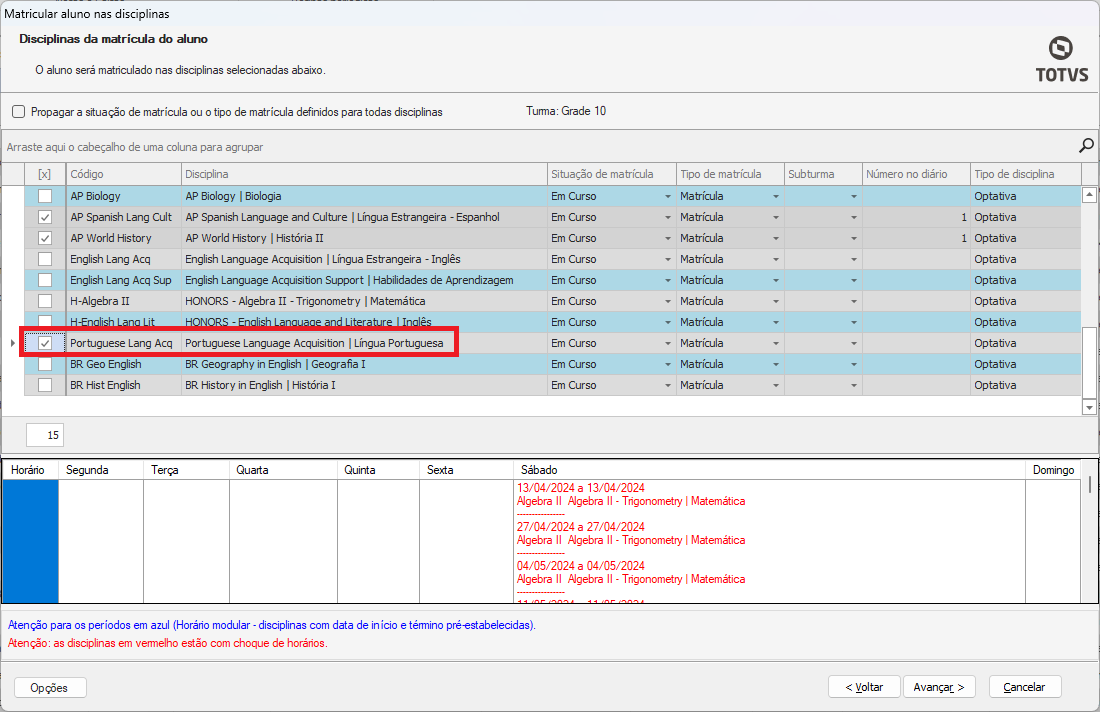Go back with the Voltar button
The height and width of the screenshot is (712, 1100).
pos(864,687)
